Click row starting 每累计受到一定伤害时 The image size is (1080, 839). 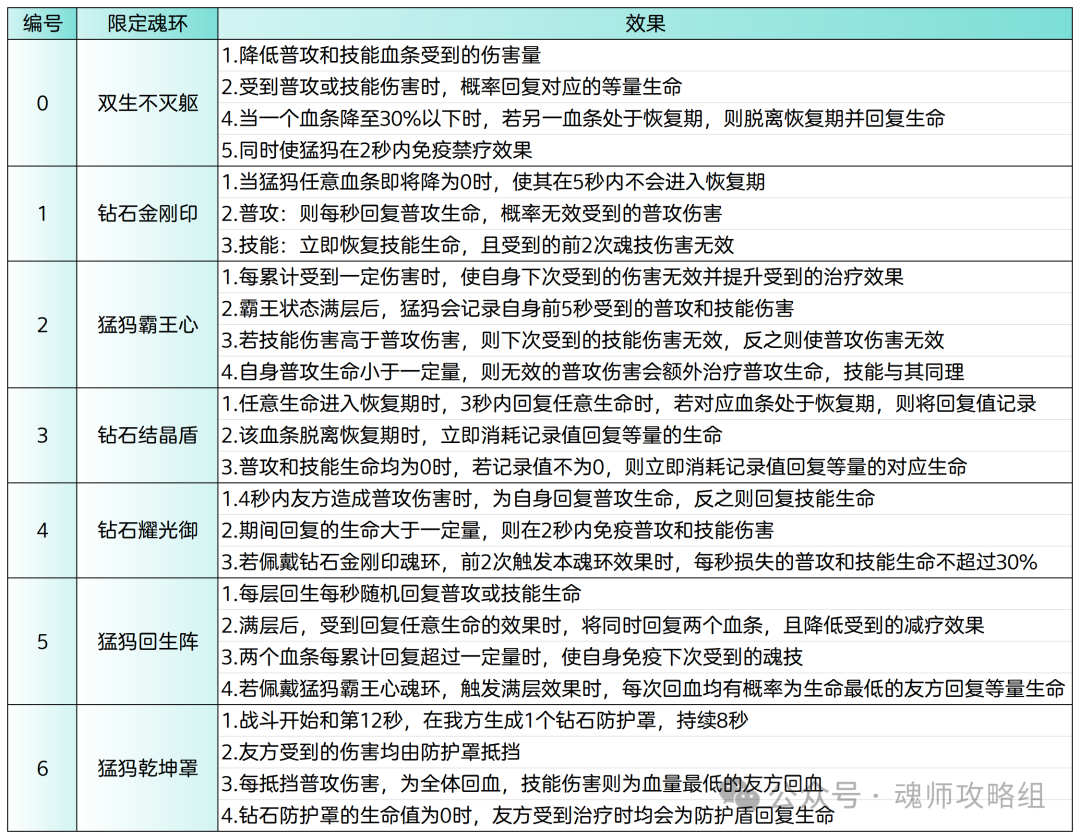(645, 277)
